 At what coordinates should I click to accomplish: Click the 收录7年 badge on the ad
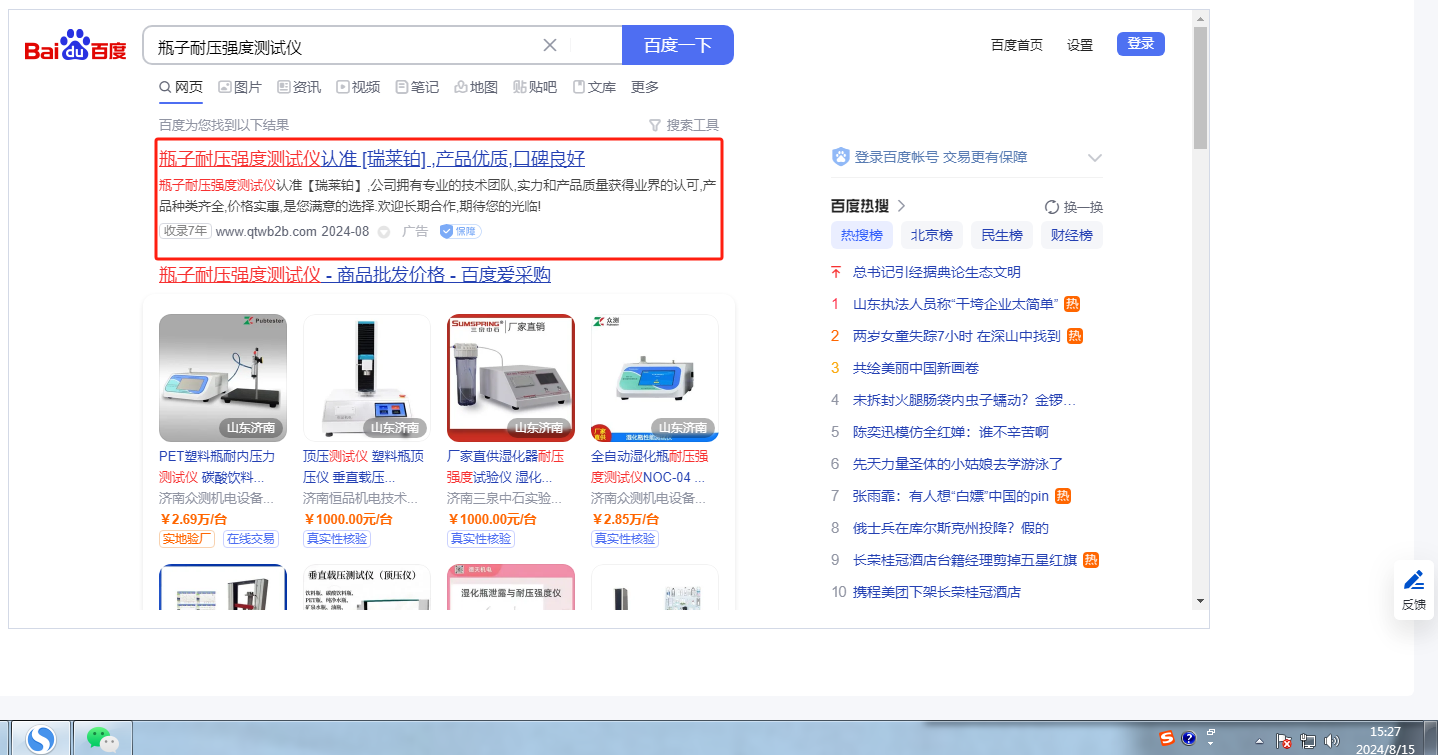point(185,231)
